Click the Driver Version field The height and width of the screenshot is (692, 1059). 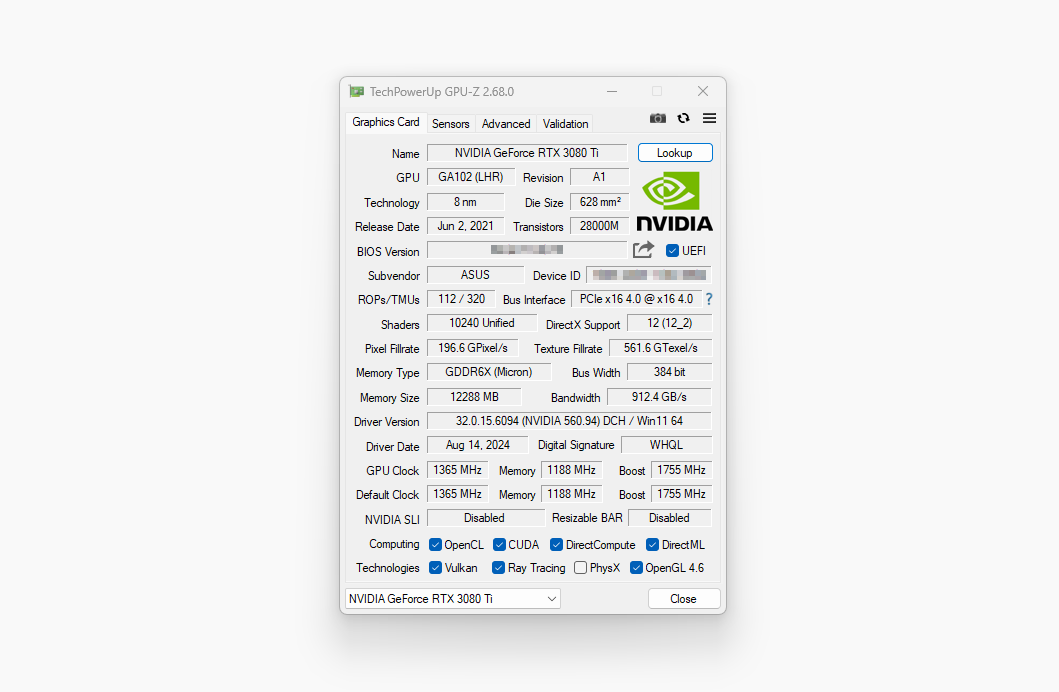tap(569, 421)
